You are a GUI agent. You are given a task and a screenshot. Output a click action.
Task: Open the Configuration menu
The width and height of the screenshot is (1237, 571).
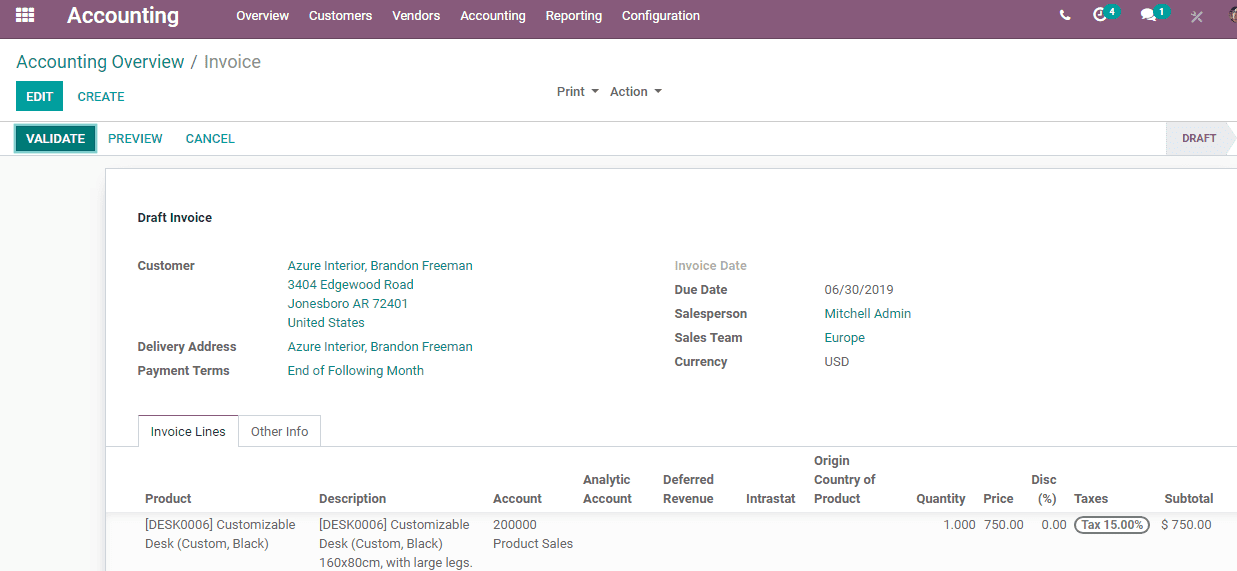point(661,16)
